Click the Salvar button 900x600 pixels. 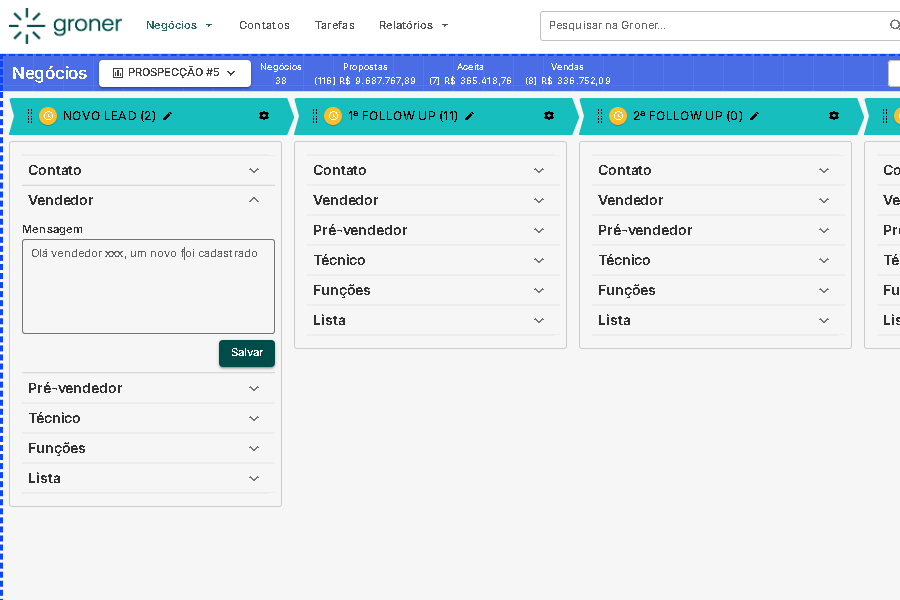(247, 353)
